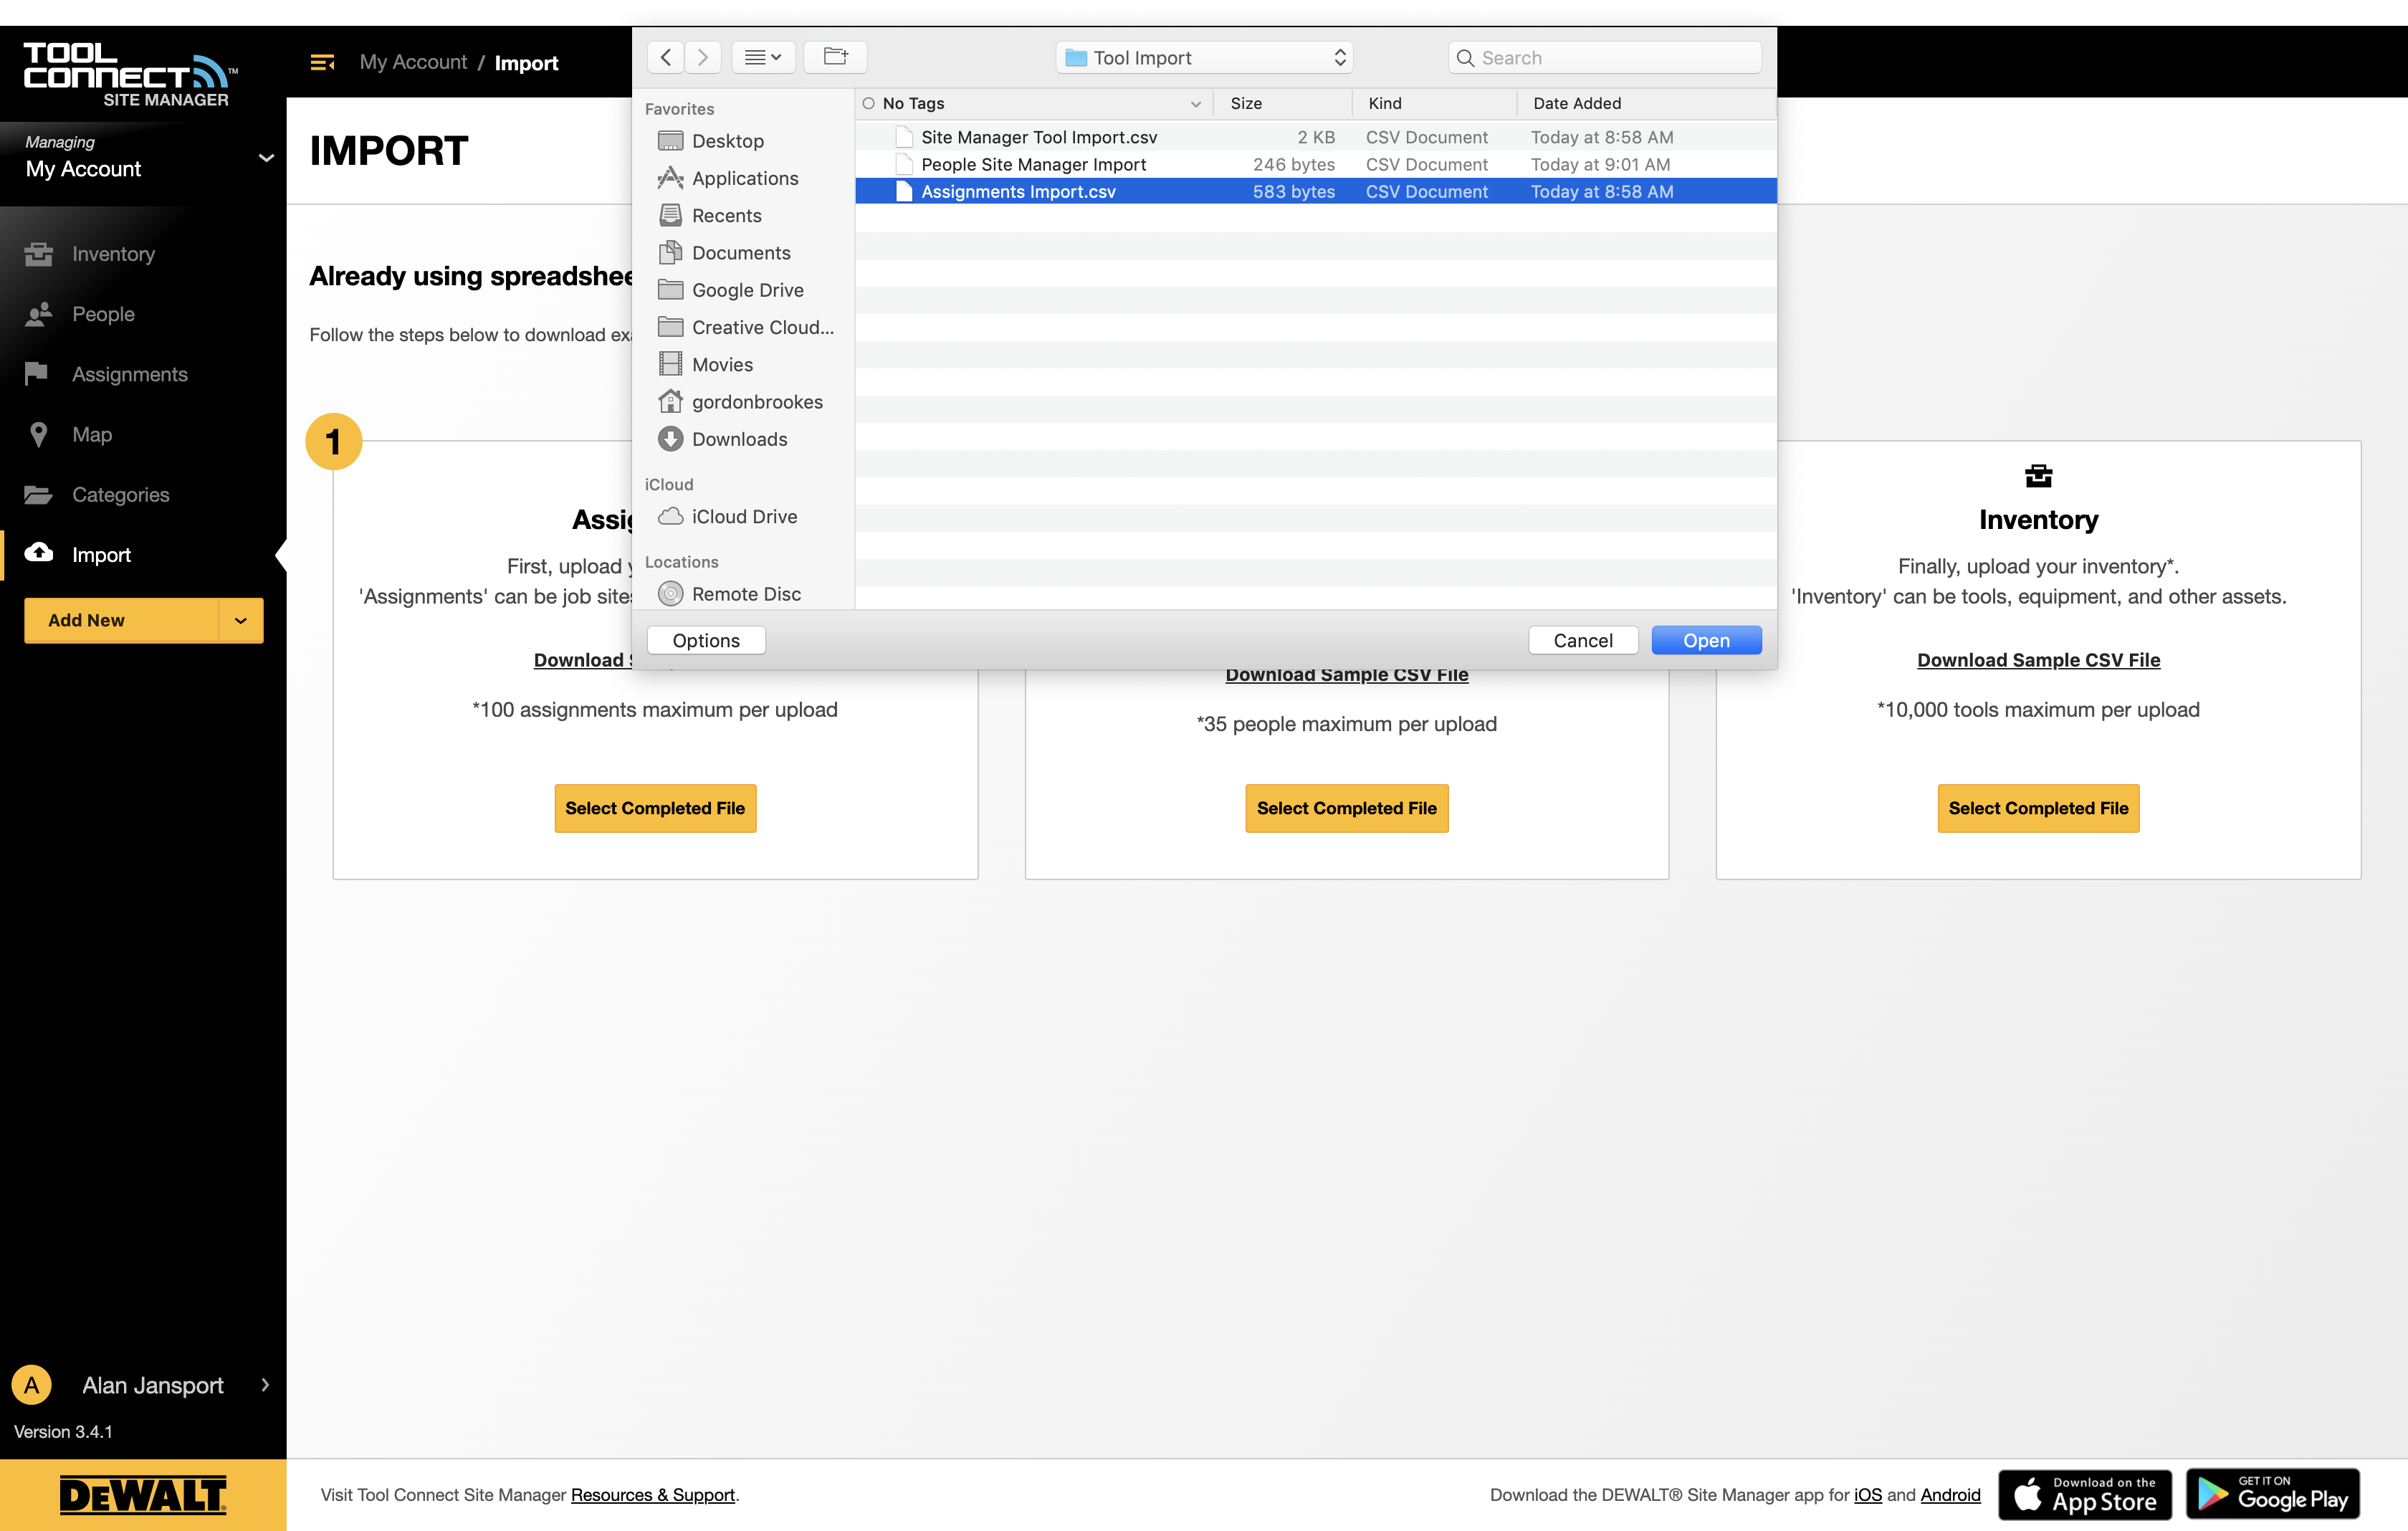
Task: Cancel the file dialog
Action: 1583,640
